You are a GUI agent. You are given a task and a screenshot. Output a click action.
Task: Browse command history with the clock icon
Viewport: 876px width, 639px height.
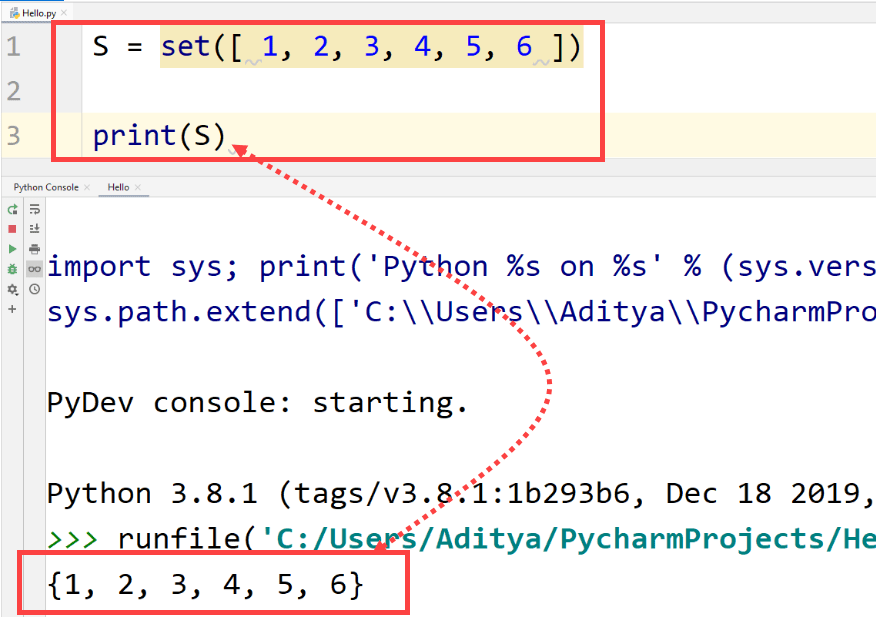pos(34,289)
